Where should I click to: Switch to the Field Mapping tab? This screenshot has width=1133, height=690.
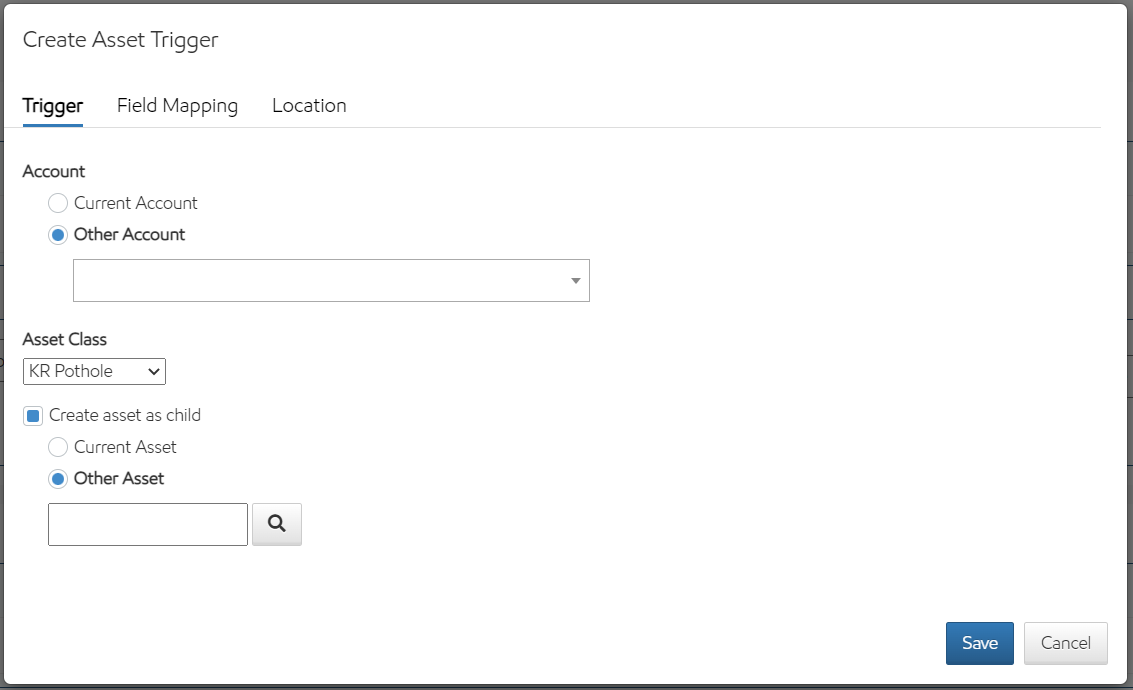click(177, 105)
